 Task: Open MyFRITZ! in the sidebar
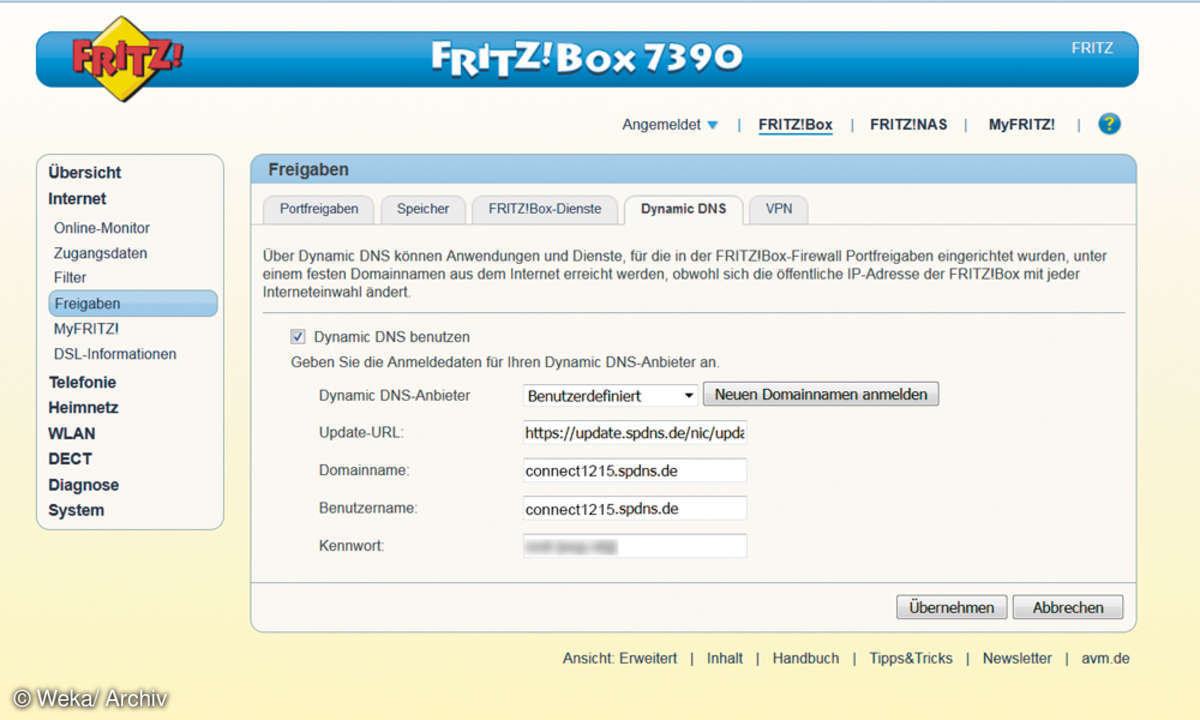coord(86,328)
